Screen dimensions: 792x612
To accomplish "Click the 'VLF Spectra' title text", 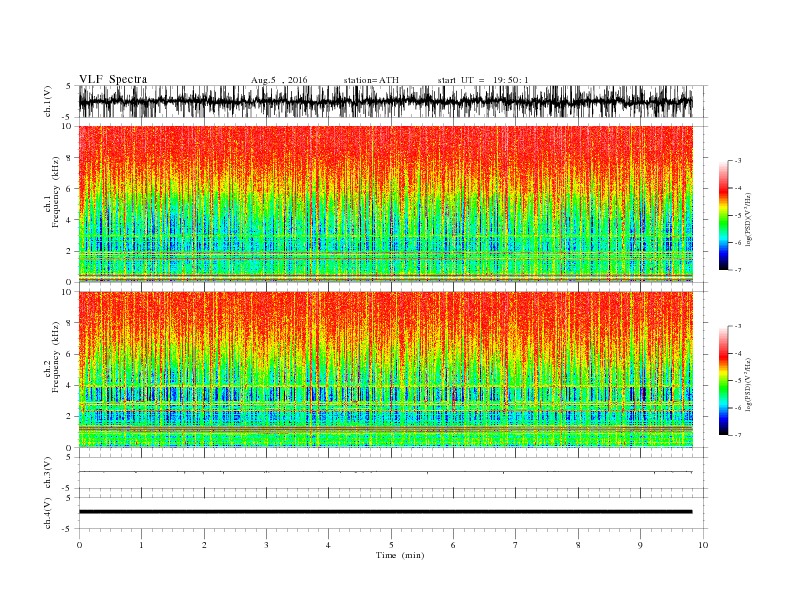I will click(x=113, y=79).
